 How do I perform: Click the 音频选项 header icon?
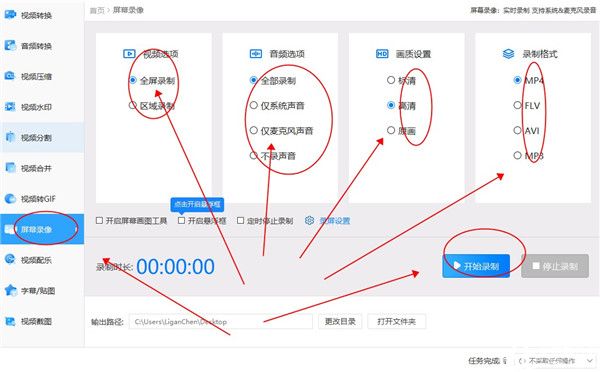tap(256, 54)
